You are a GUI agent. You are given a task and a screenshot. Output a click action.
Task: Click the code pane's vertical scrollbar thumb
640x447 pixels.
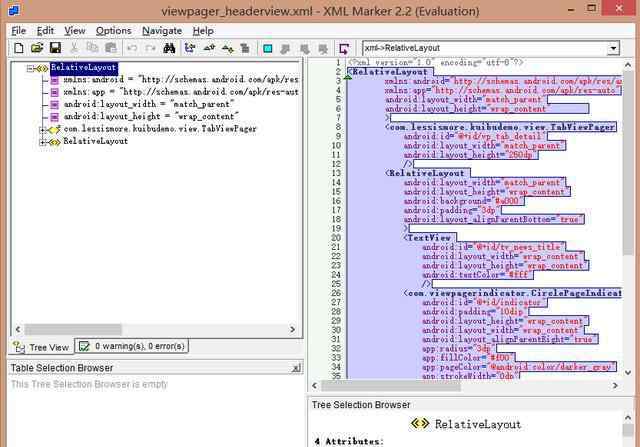(x=628, y=162)
